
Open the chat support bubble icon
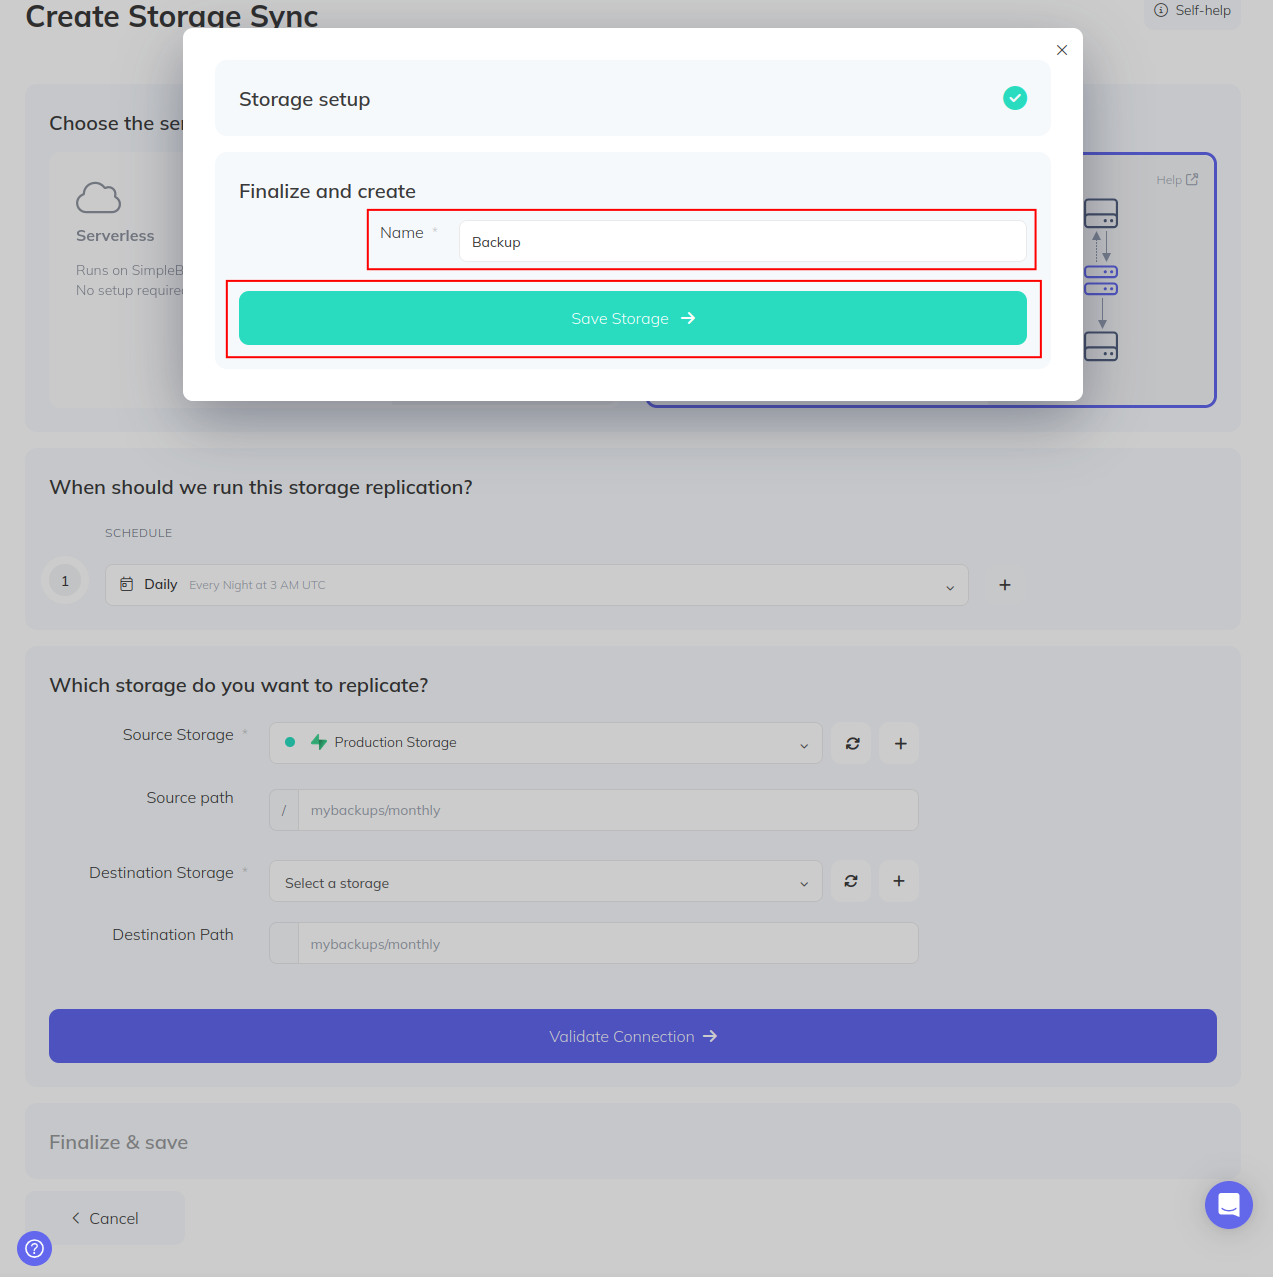[x=1229, y=1205]
